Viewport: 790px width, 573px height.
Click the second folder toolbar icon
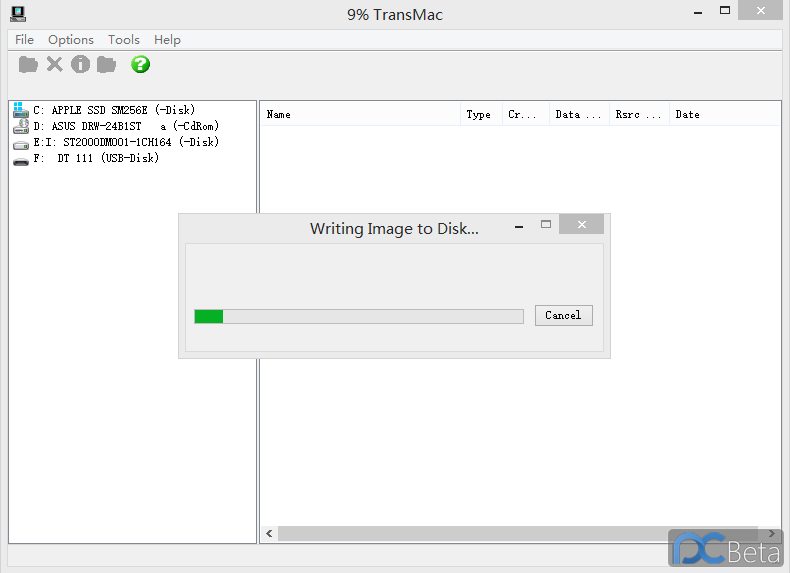tap(106, 65)
